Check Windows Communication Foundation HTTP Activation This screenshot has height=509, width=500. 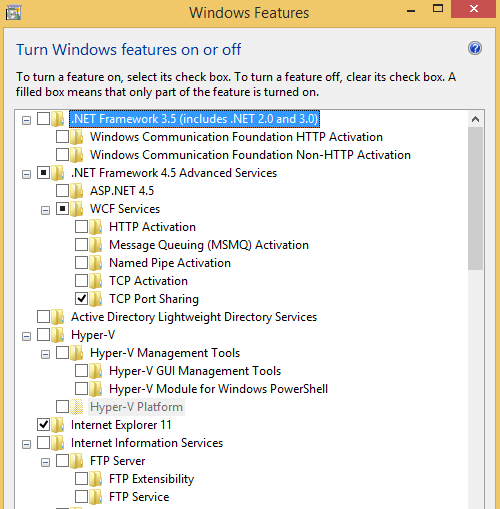62,137
